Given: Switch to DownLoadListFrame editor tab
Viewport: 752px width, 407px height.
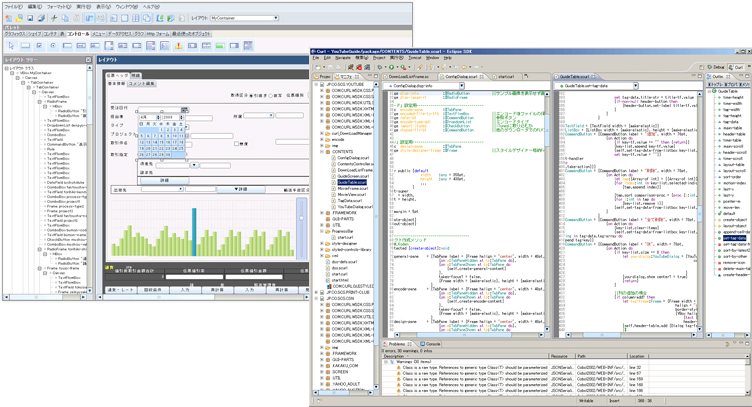Looking at the screenshot, I should [409, 77].
